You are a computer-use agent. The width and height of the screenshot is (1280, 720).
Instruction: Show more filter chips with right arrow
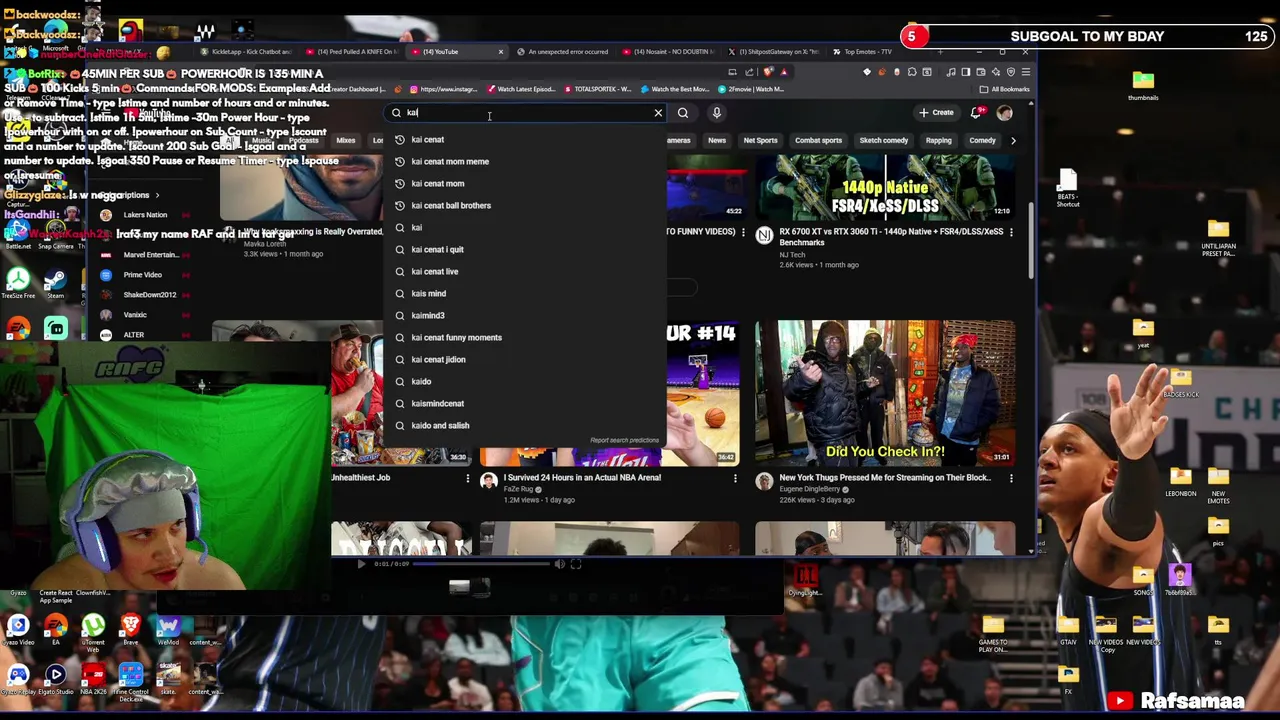[x=1012, y=140]
